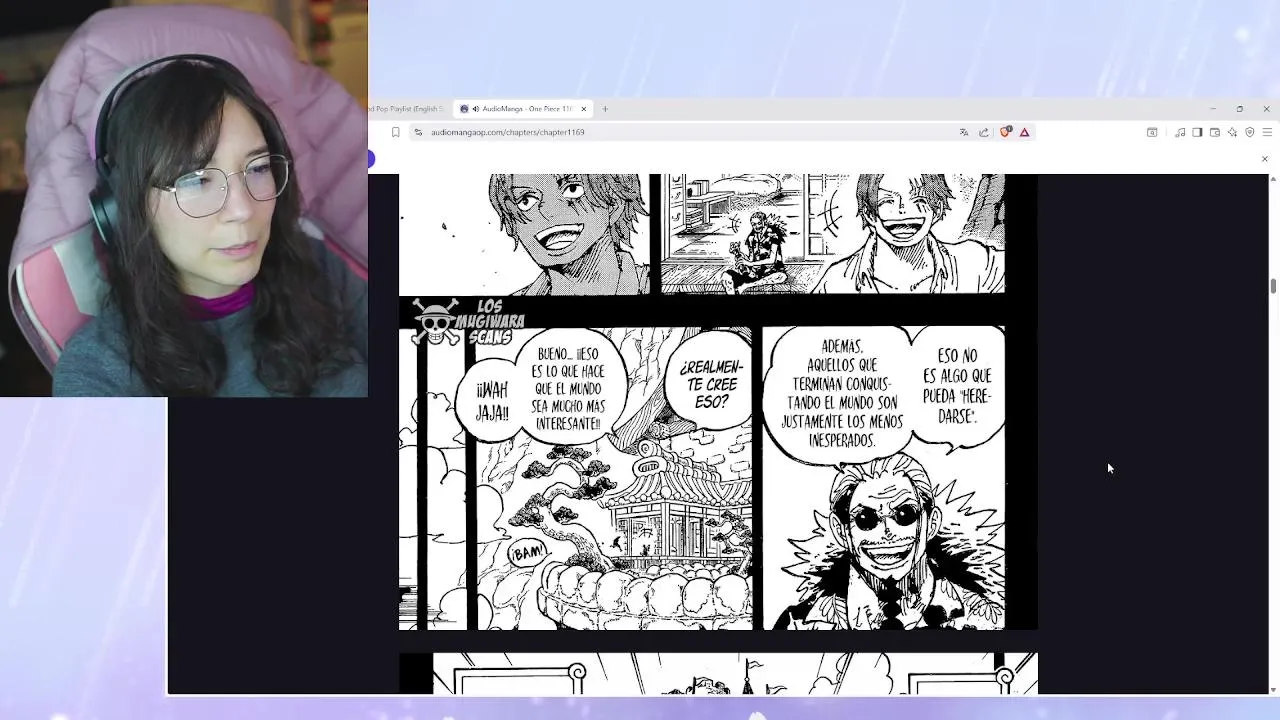Click manga panel with sunglasses character
Viewport: 1280px width, 720px height.
click(x=883, y=477)
